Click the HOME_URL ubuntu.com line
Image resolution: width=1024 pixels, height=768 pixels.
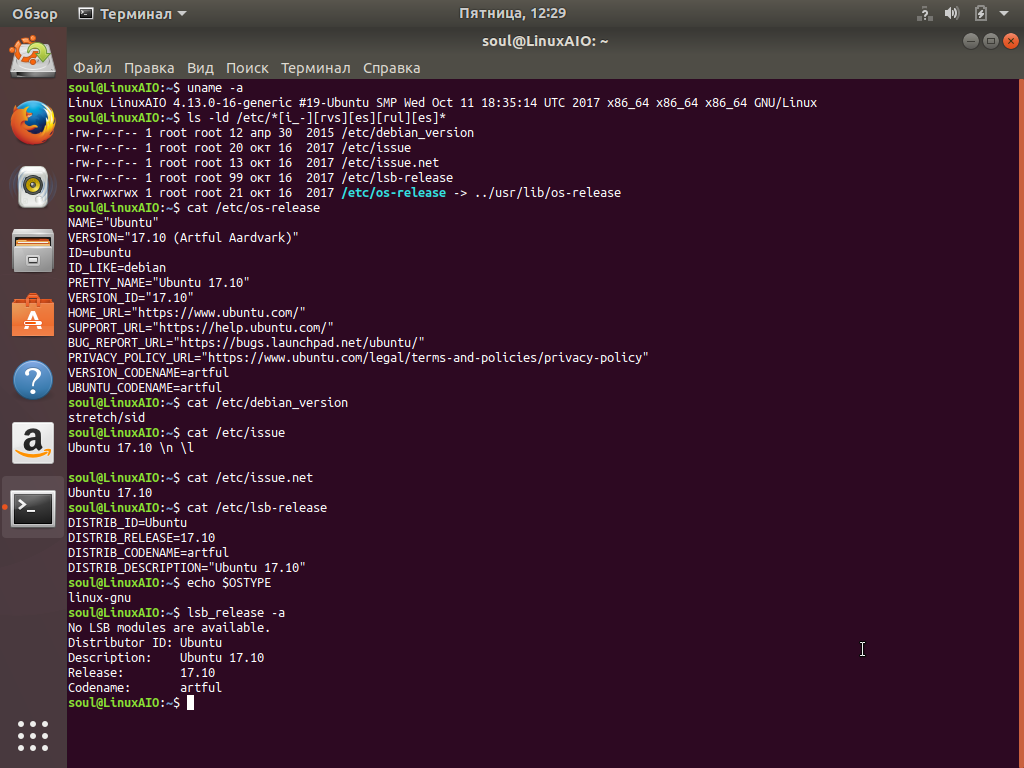click(187, 313)
